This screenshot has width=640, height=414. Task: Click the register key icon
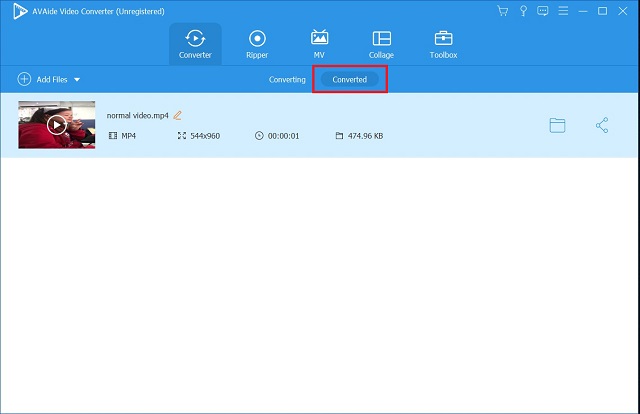tap(523, 11)
